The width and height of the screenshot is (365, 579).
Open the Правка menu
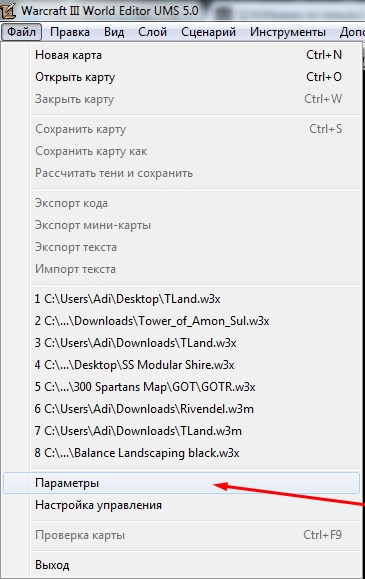point(70,32)
